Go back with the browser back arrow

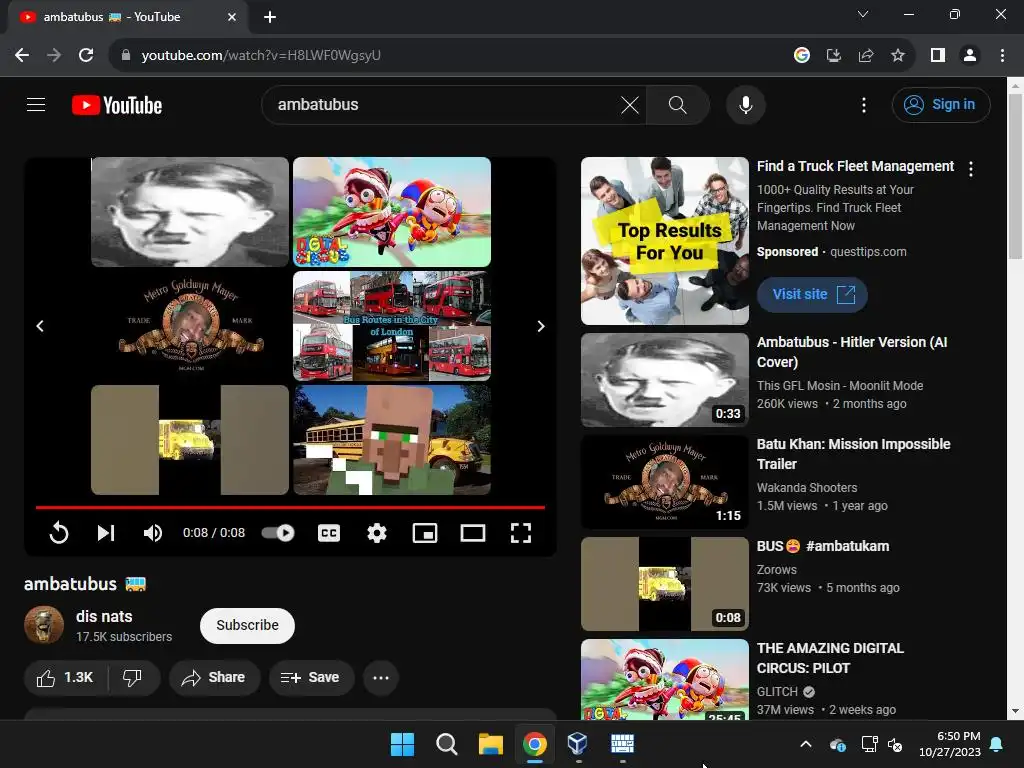(22, 56)
